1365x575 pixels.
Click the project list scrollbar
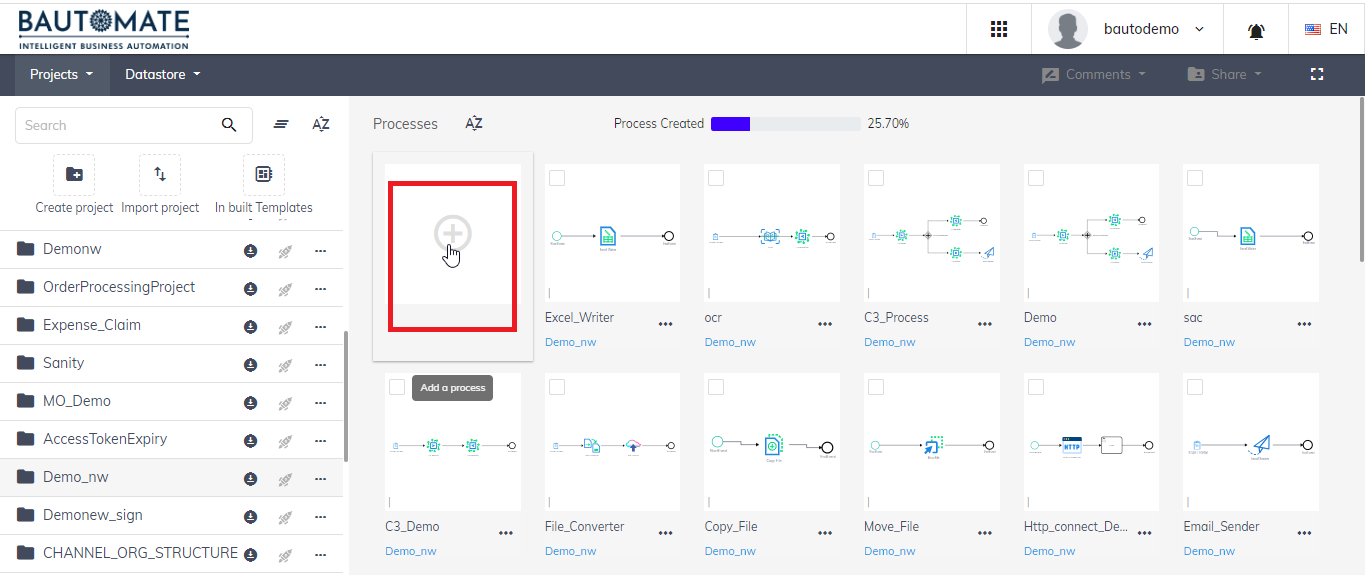click(346, 396)
